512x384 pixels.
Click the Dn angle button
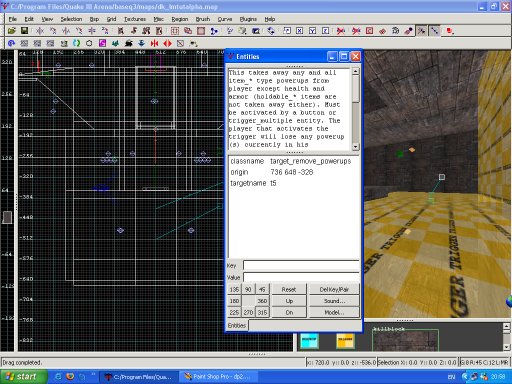(289, 312)
